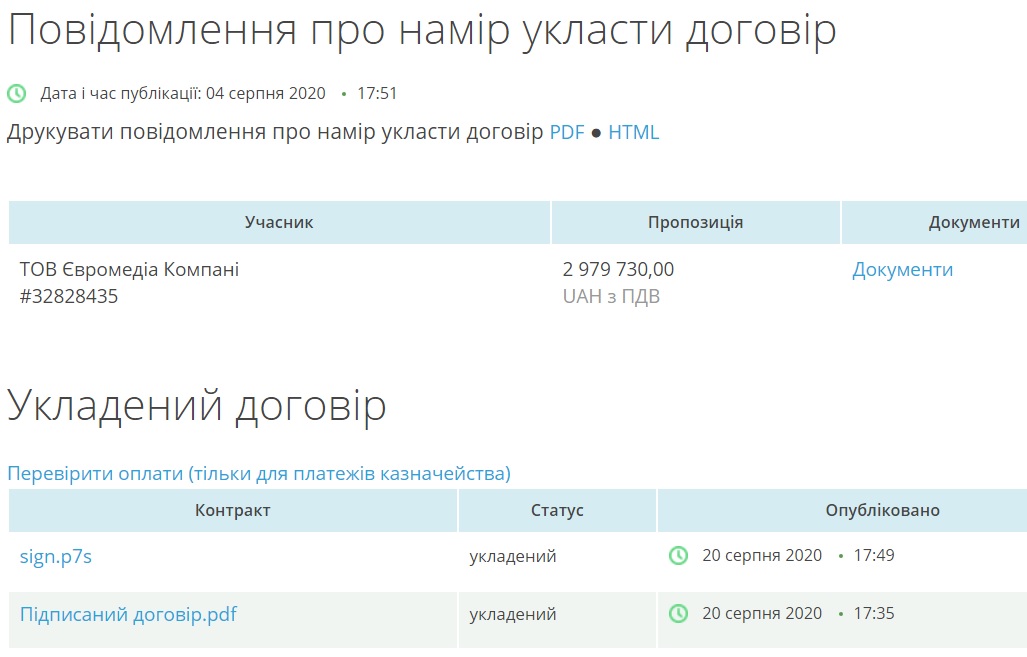1027x657 pixels.
Task: Click the Статус column header
Action: pyautogui.click(x=557, y=510)
